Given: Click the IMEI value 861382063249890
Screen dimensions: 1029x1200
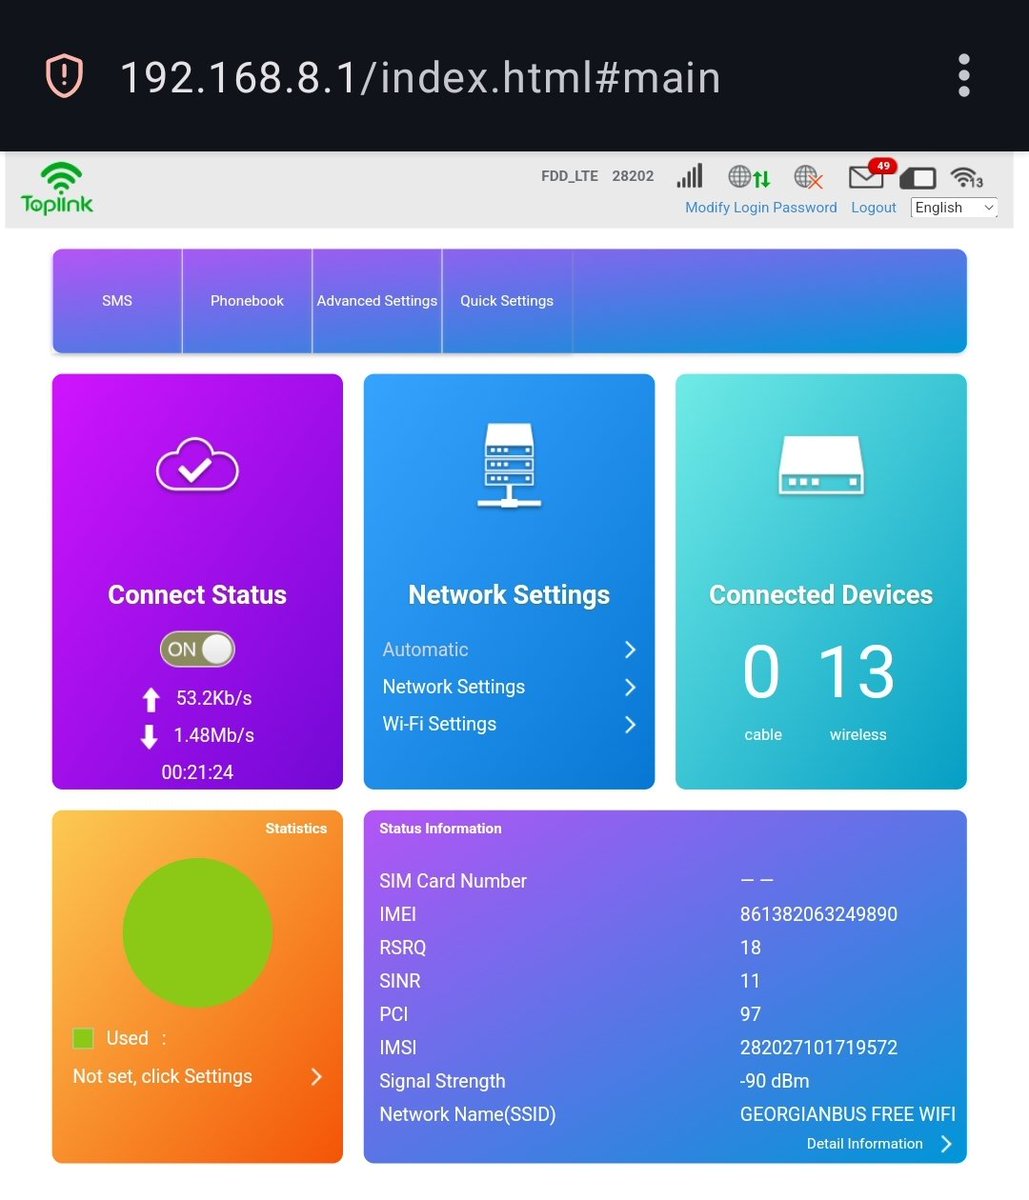Looking at the screenshot, I should point(819,914).
